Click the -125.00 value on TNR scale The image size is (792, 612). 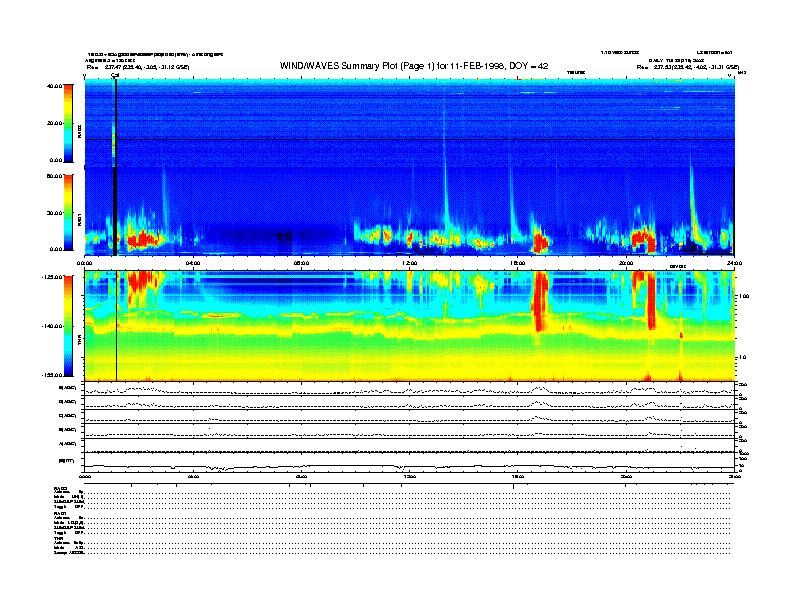pyautogui.click(x=53, y=277)
